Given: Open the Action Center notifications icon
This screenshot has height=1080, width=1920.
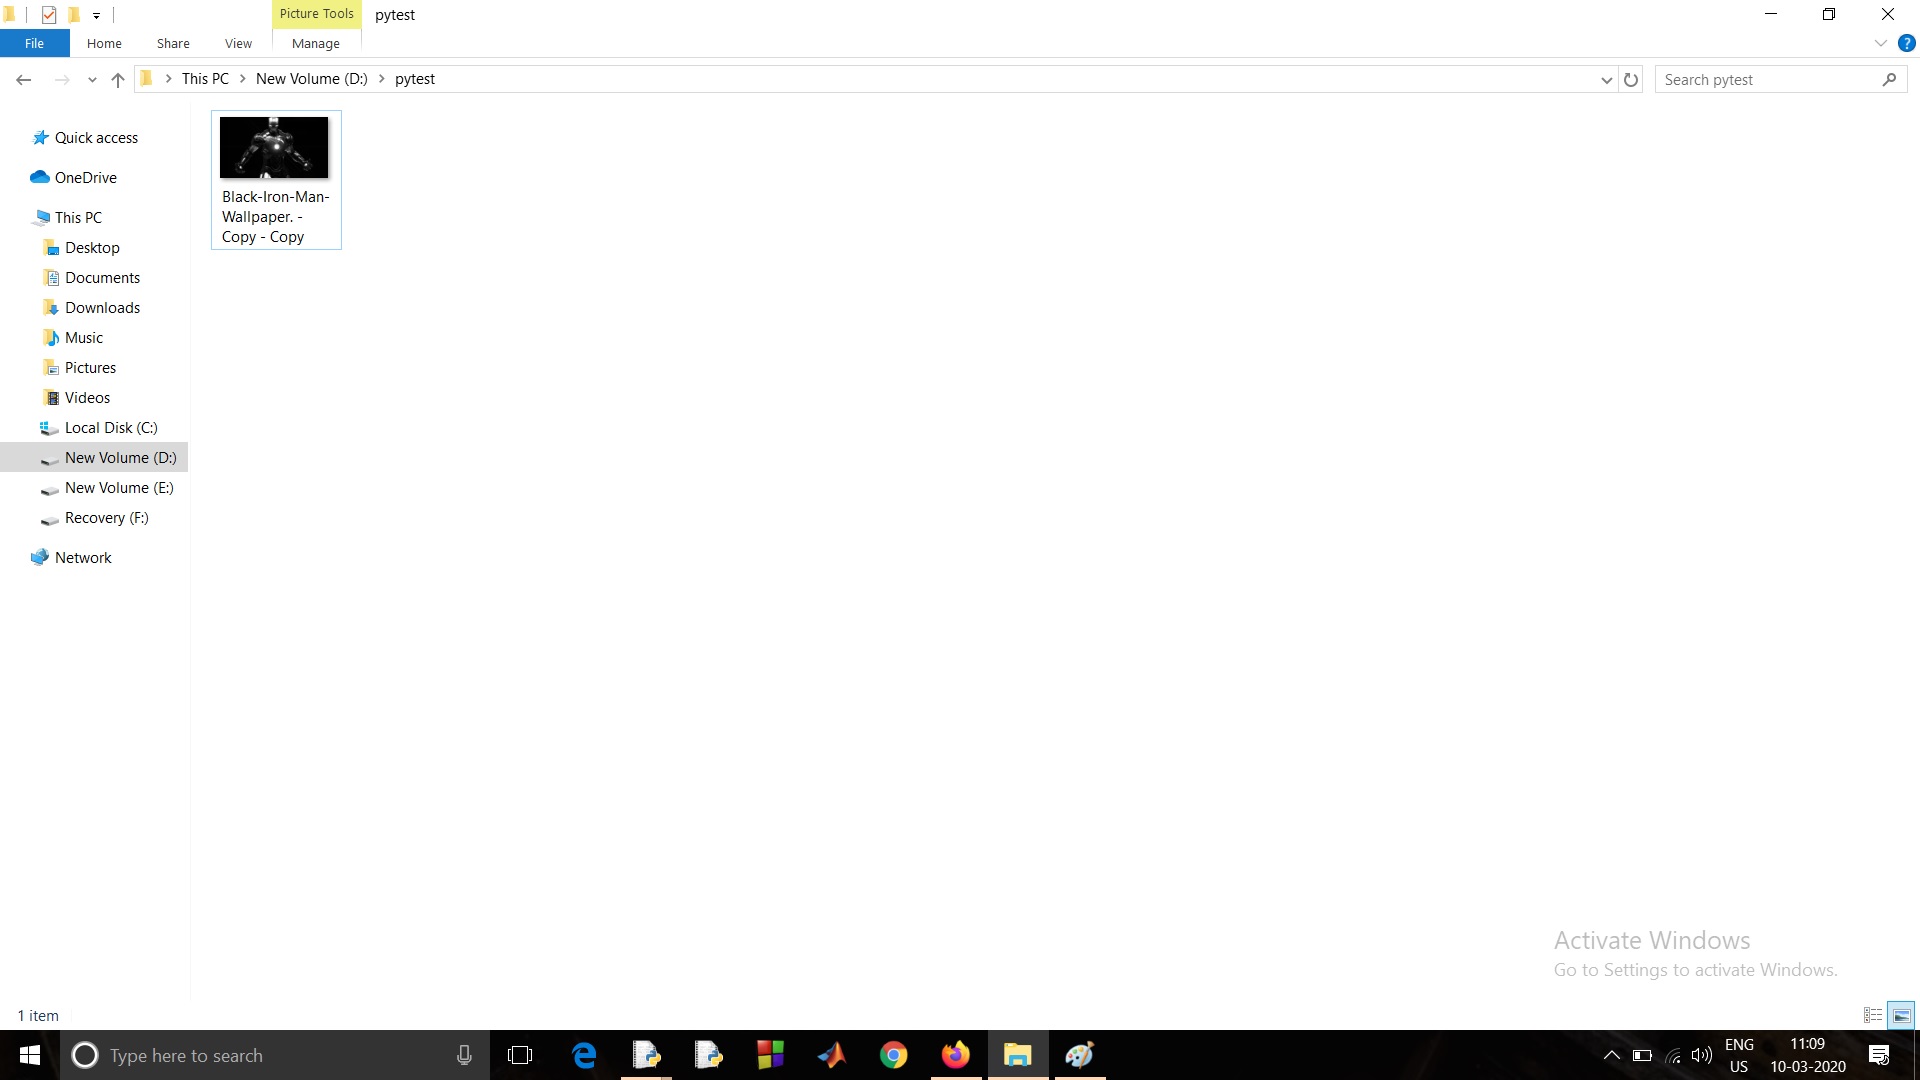Looking at the screenshot, I should click(x=1879, y=1055).
